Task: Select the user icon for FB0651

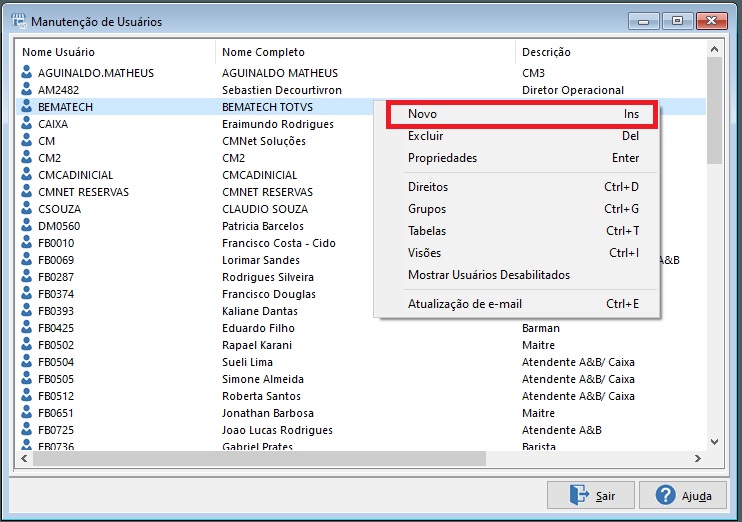Action: tap(27, 413)
